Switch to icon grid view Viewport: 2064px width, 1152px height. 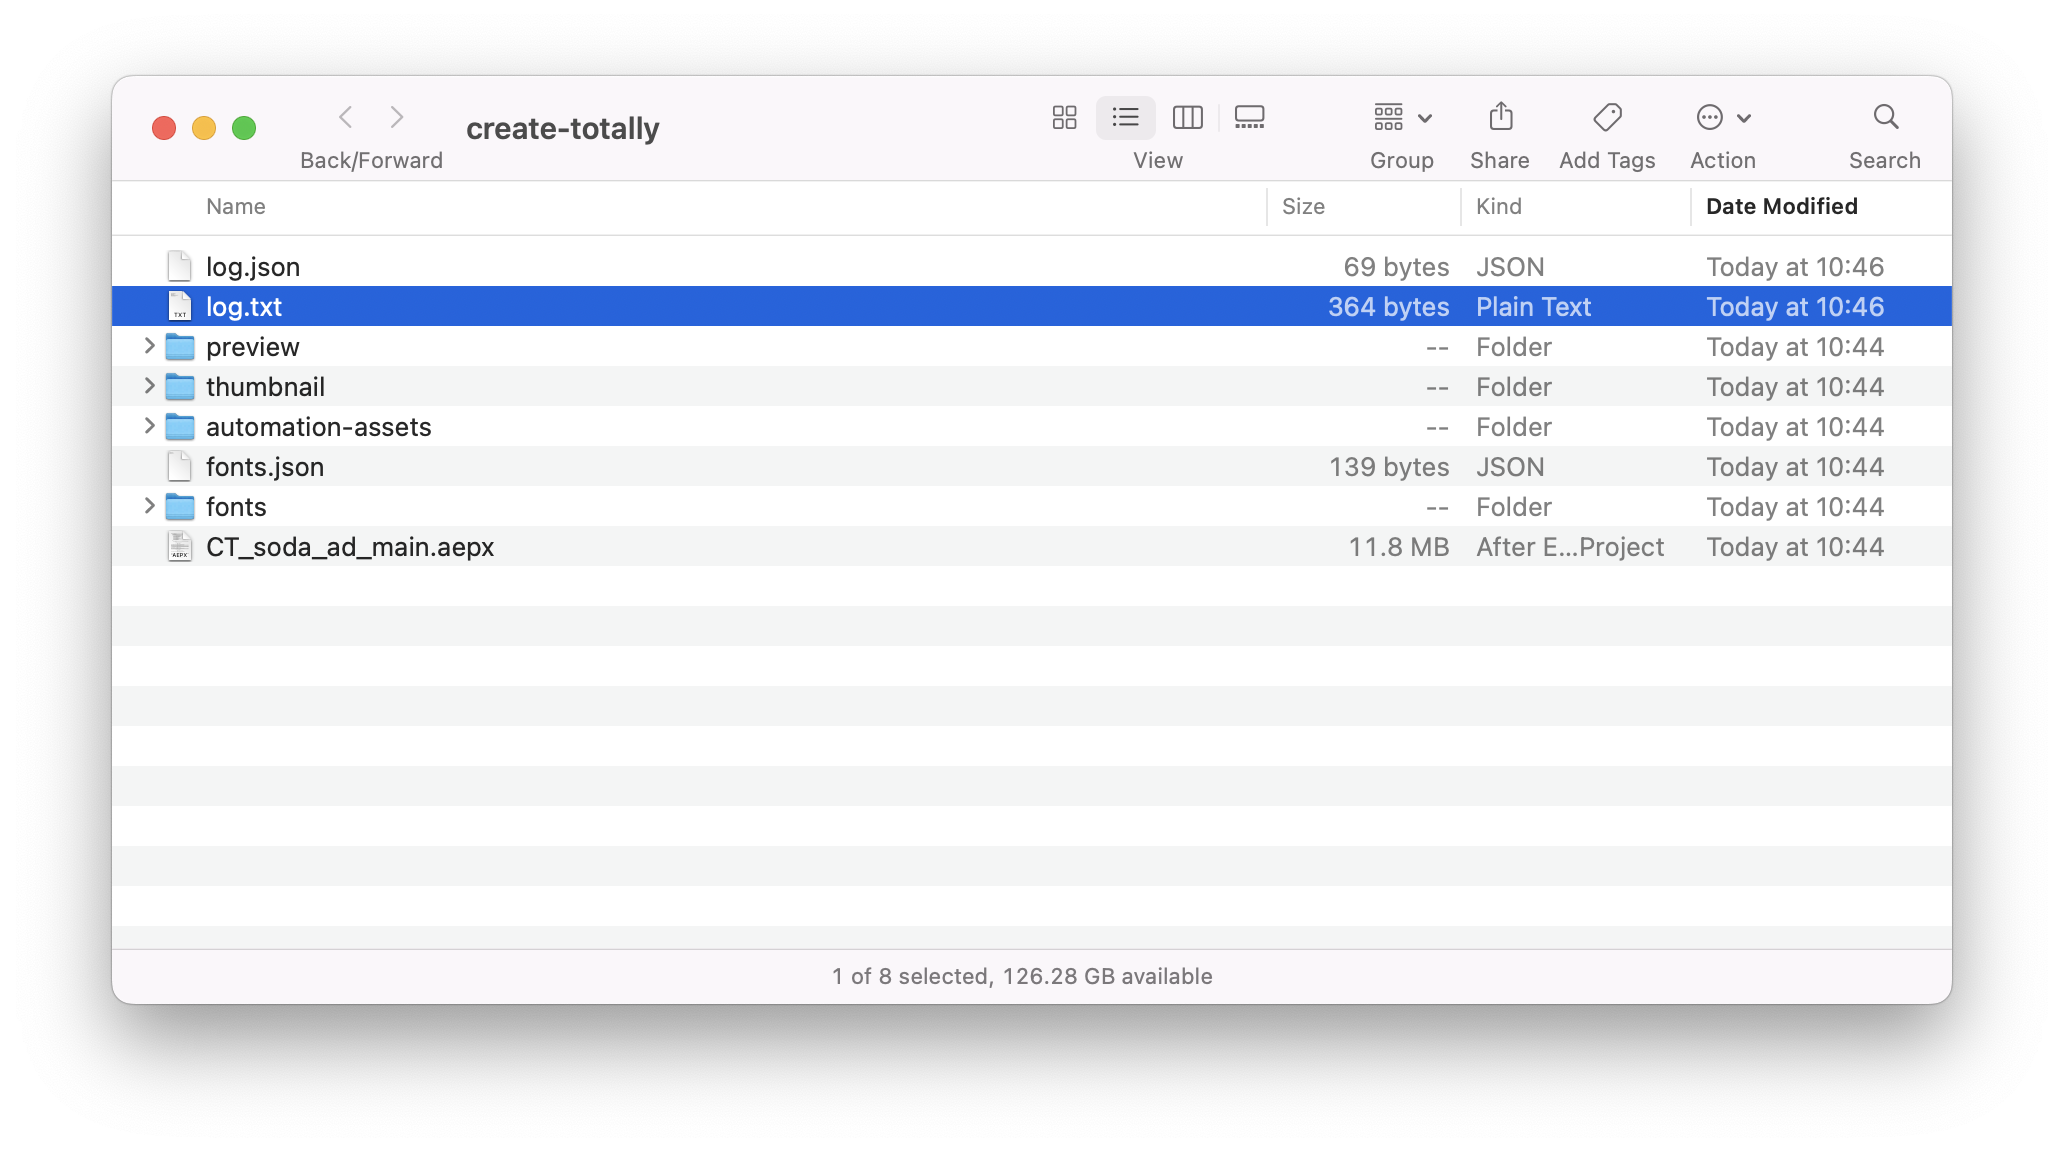[x=1064, y=118]
